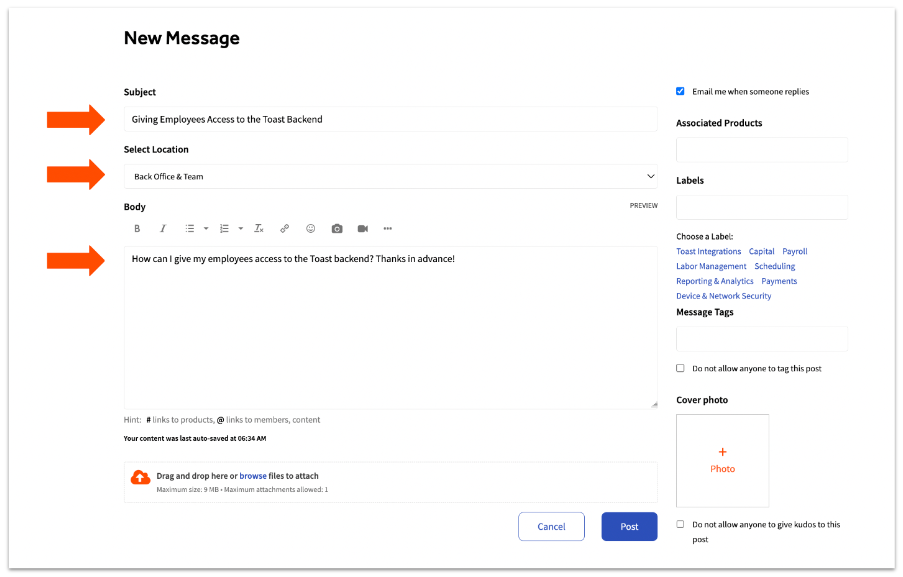903x577 pixels.
Task: Clear text formatting in the editor
Action: click(x=259, y=229)
